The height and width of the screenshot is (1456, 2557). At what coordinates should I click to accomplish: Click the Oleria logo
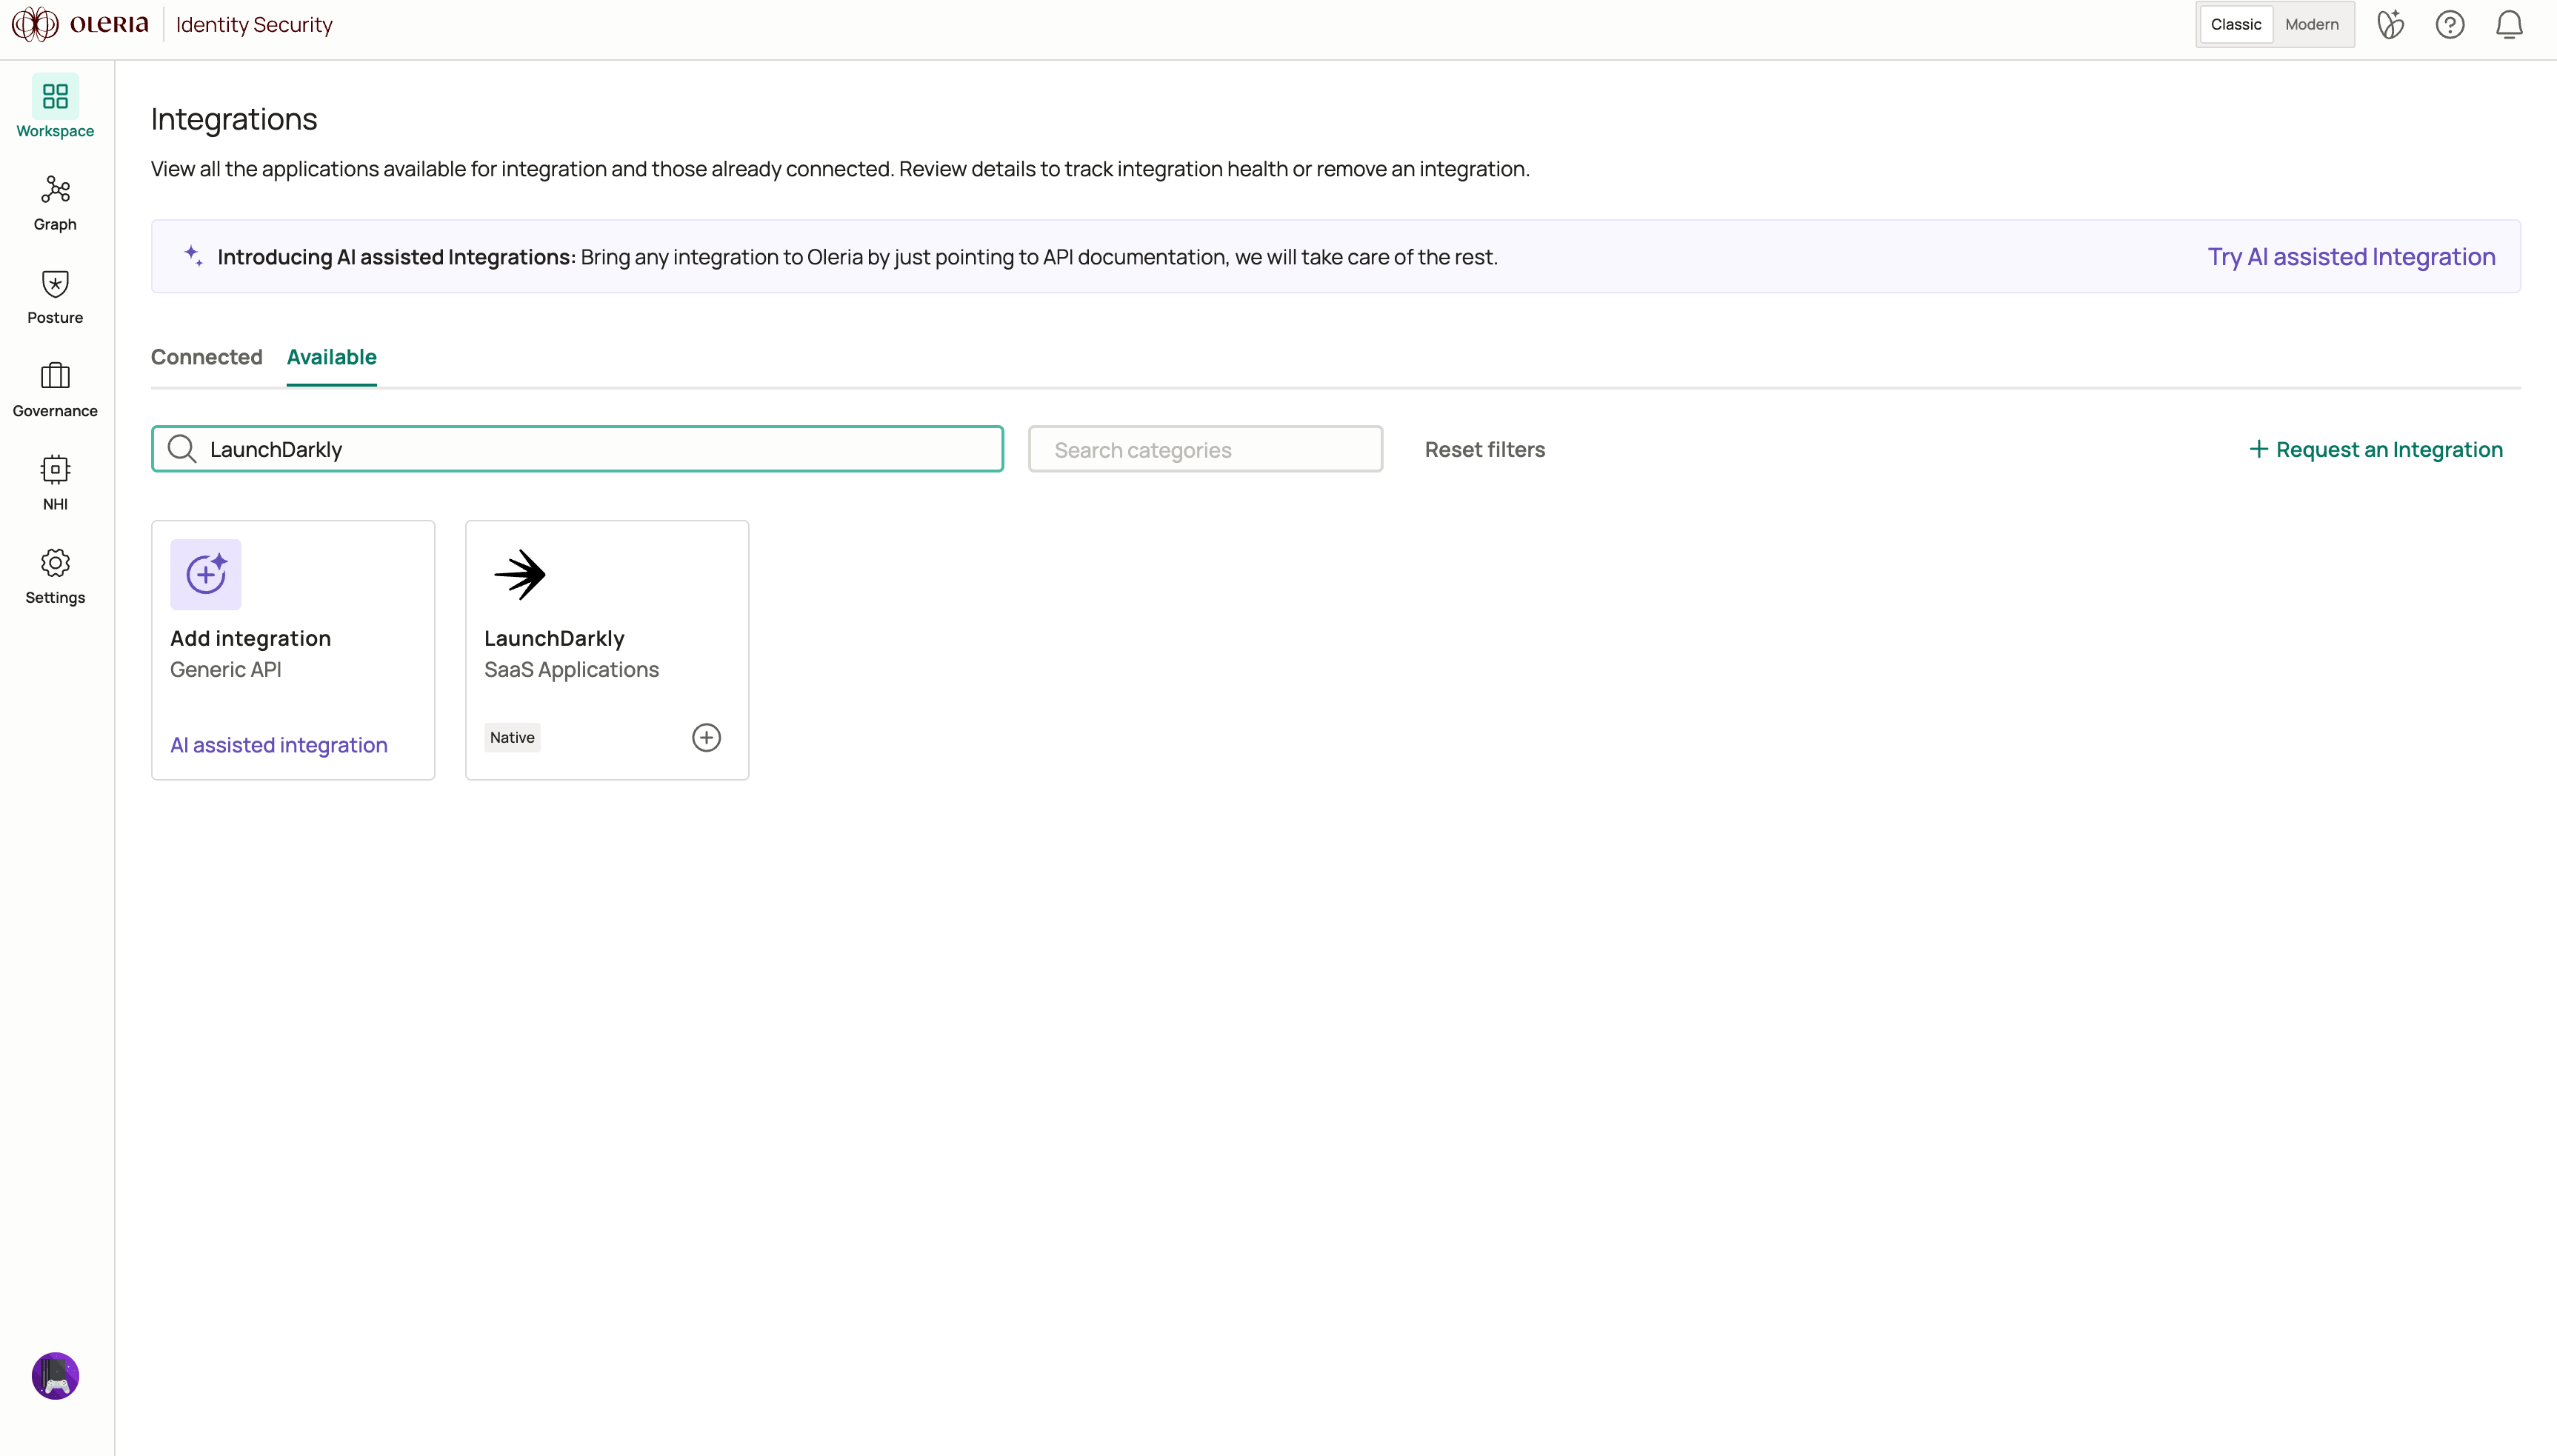[x=80, y=24]
